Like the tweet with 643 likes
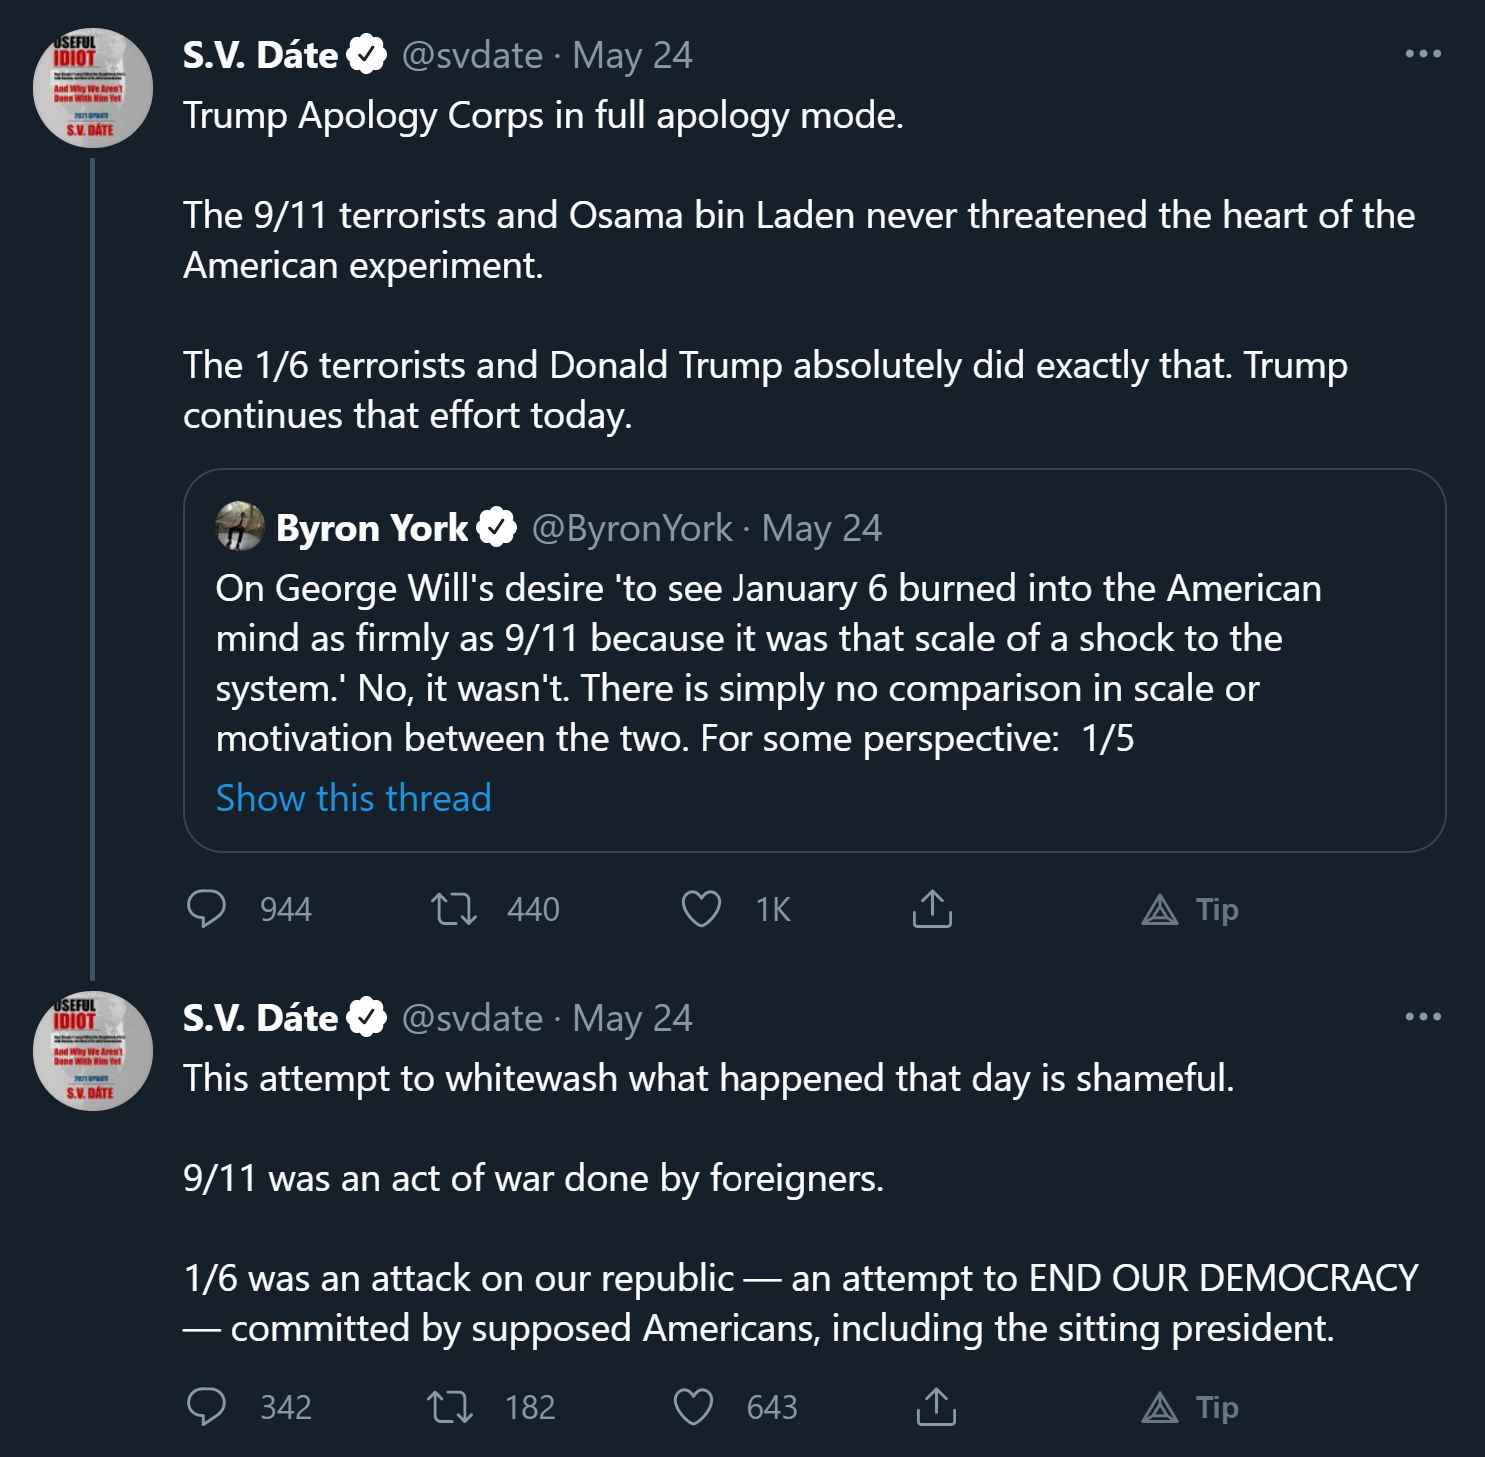1485x1457 pixels. tap(693, 1407)
